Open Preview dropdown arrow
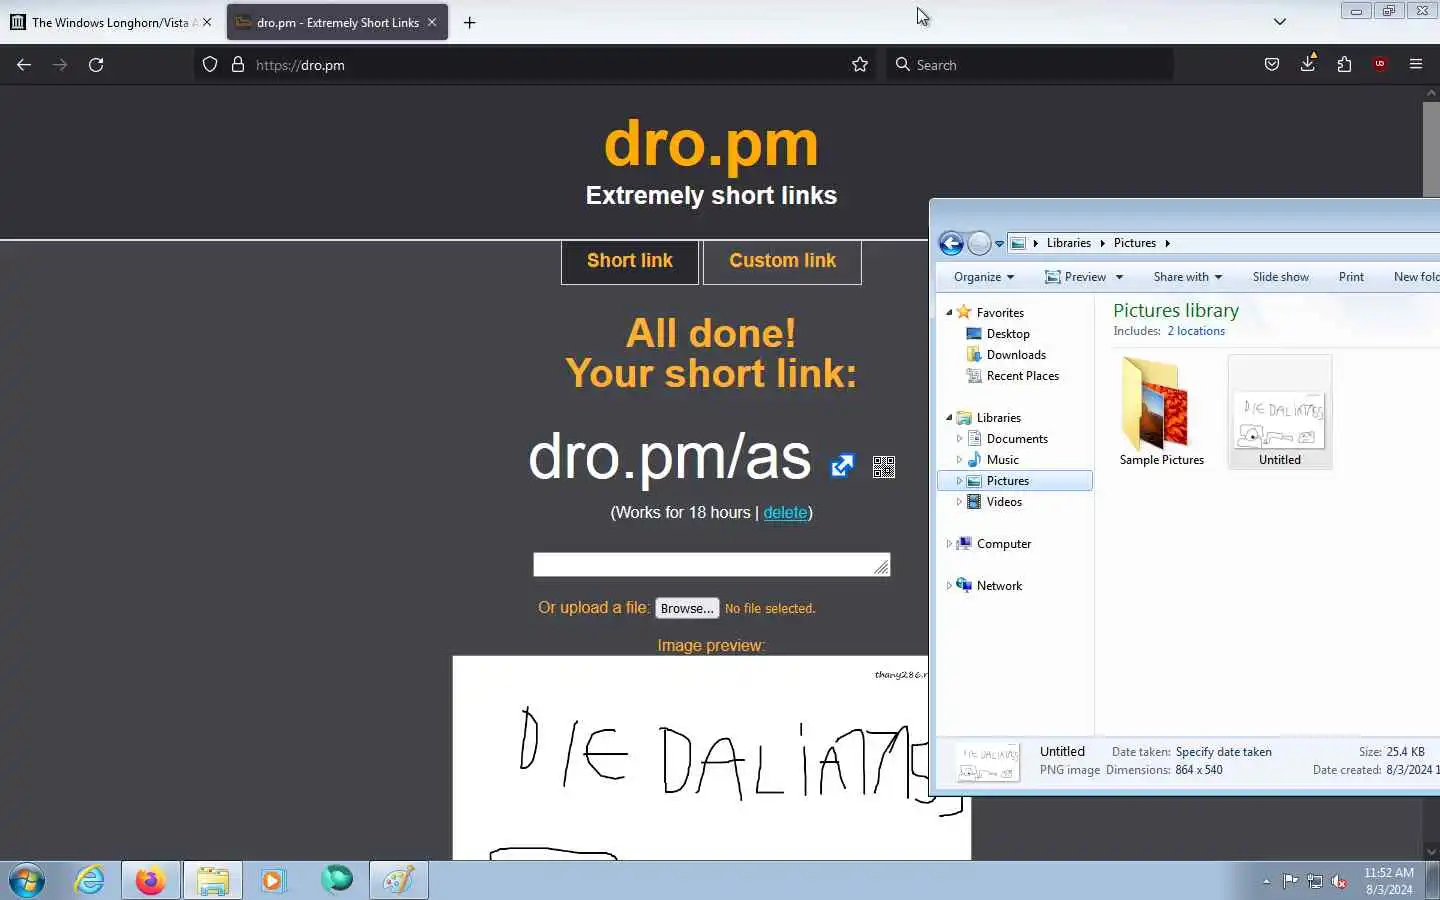1440x900 pixels. point(1119,277)
